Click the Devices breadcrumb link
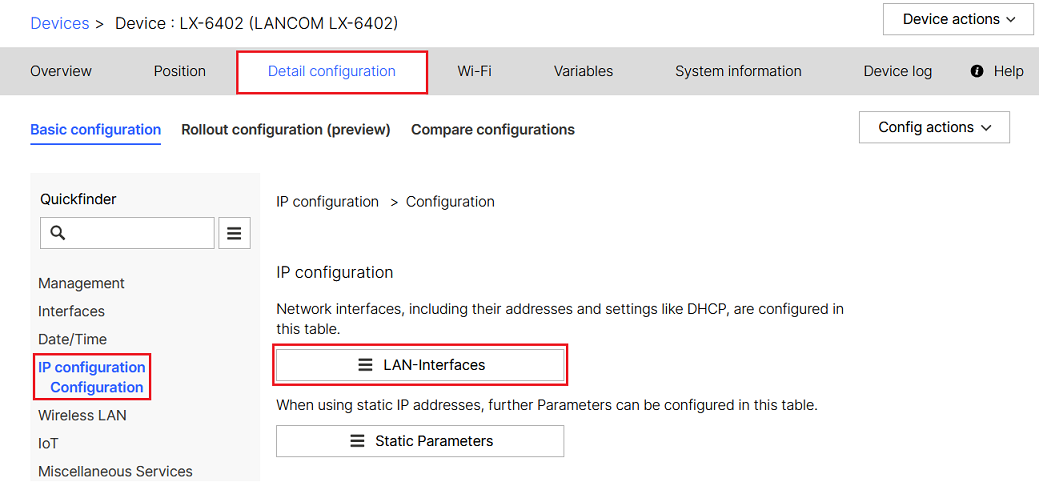The width and height of the screenshot is (1039, 498). point(60,23)
